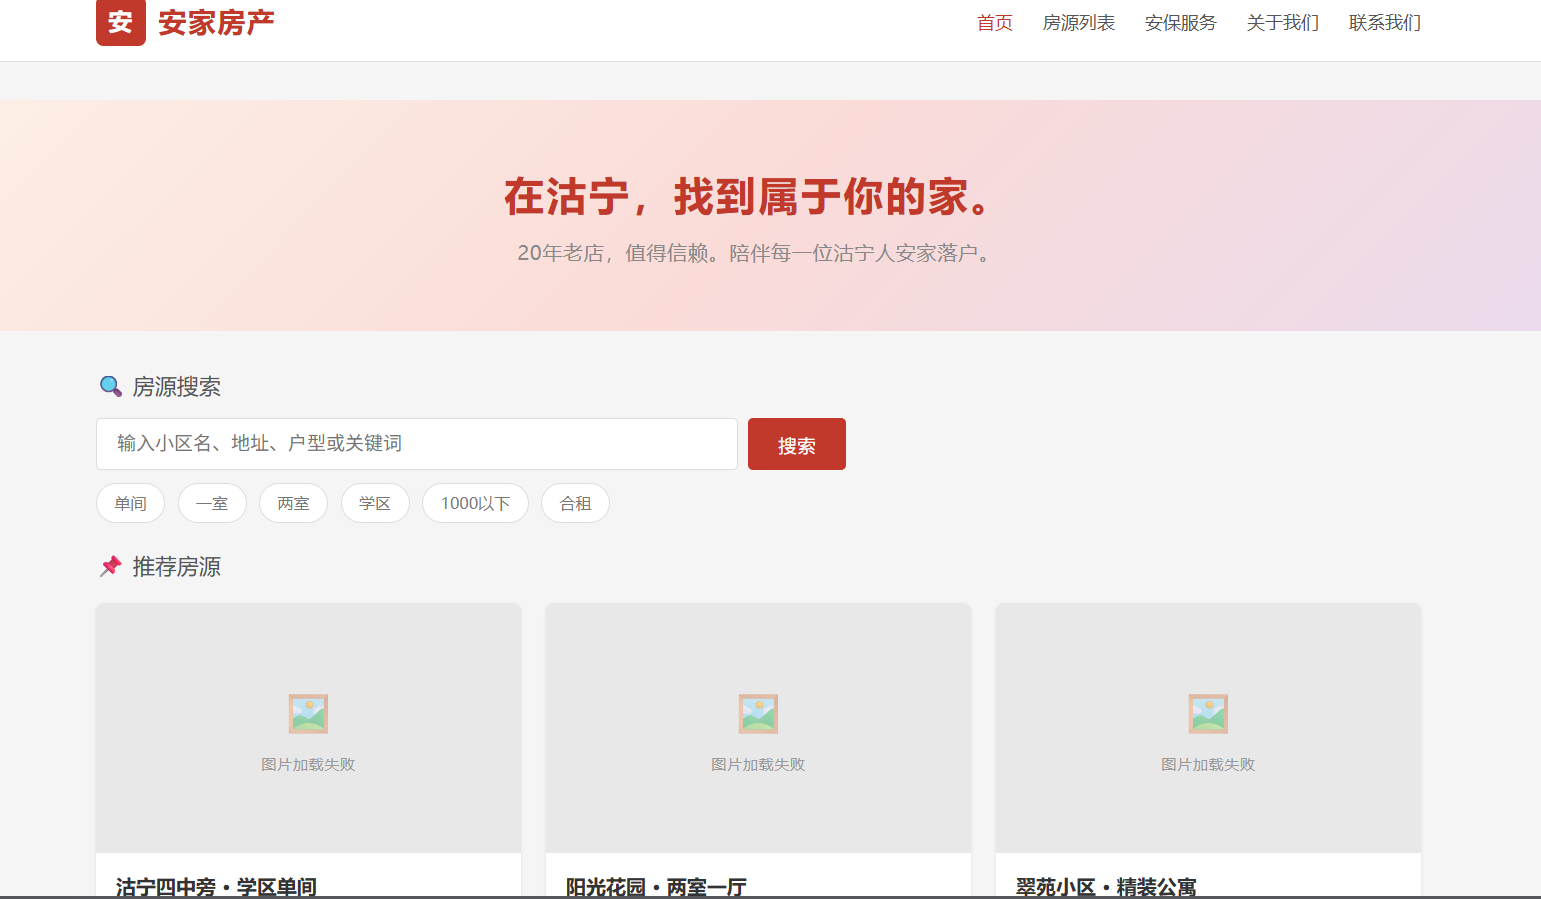This screenshot has width=1541, height=899.
Task: Open the 沽宁四中旁·学区单间 listing image
Action: click(308, 728)
